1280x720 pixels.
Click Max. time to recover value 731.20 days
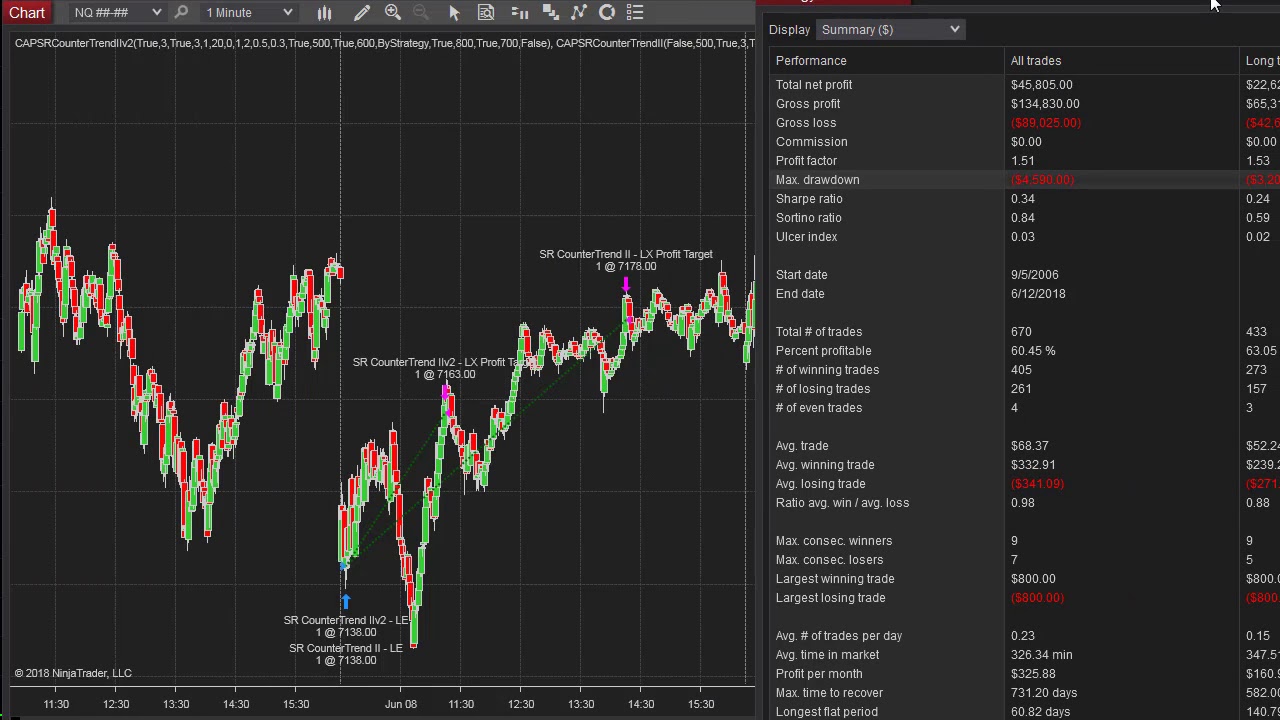click(x=1042, y=693)
